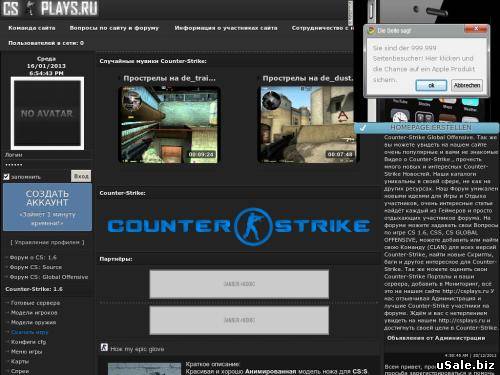The height and width of the screenshot is (375, 500).
Task: Open 'Информация о участниках сайта' menu item
Action: pyautogui.click(x=226, y=28)
